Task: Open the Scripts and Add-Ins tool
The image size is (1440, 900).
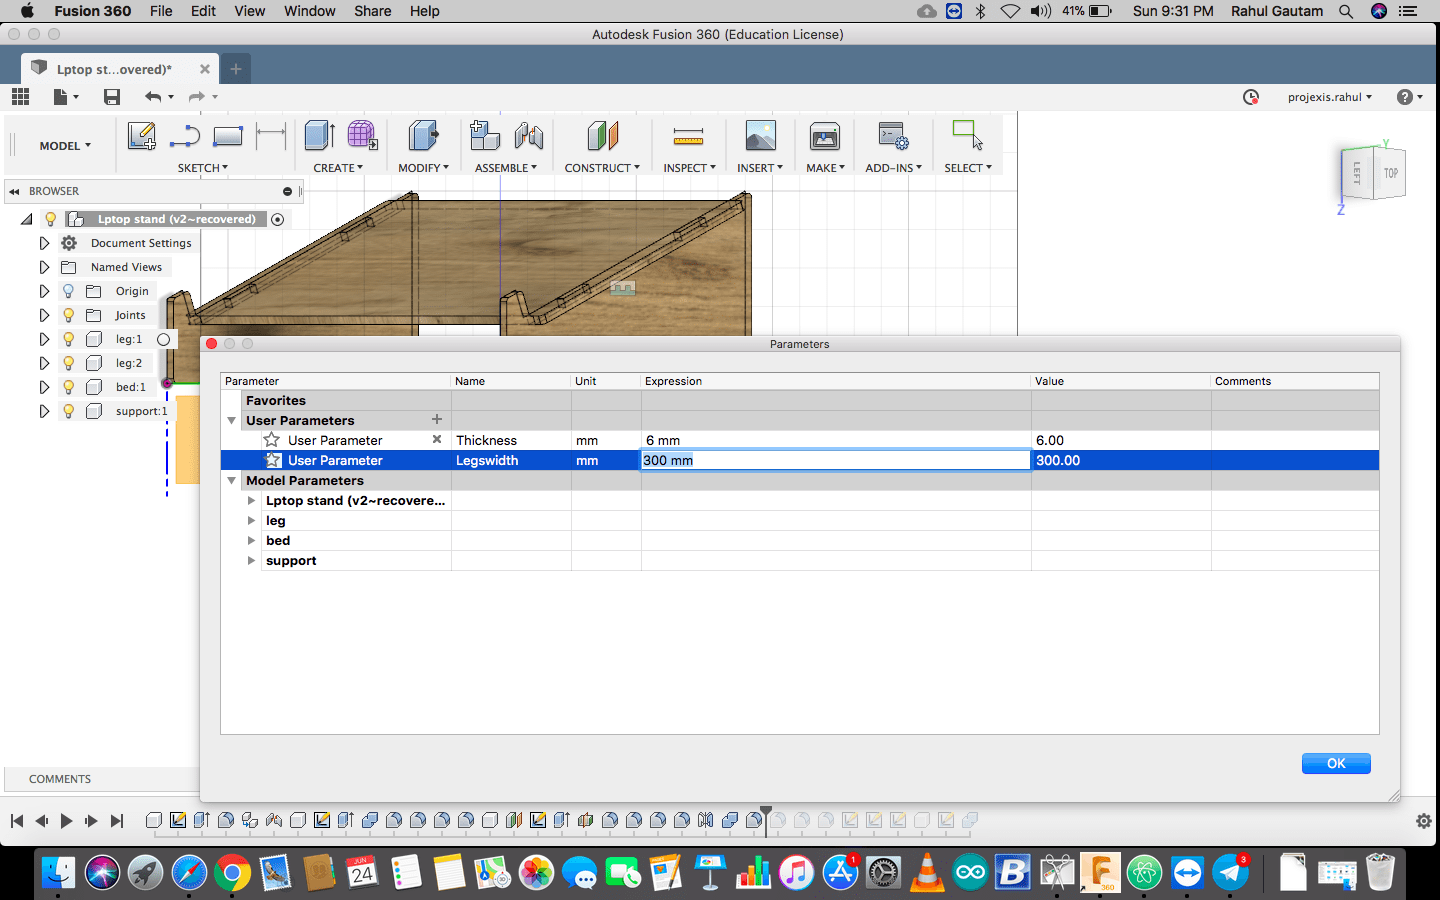Action: tap(893, 135)
